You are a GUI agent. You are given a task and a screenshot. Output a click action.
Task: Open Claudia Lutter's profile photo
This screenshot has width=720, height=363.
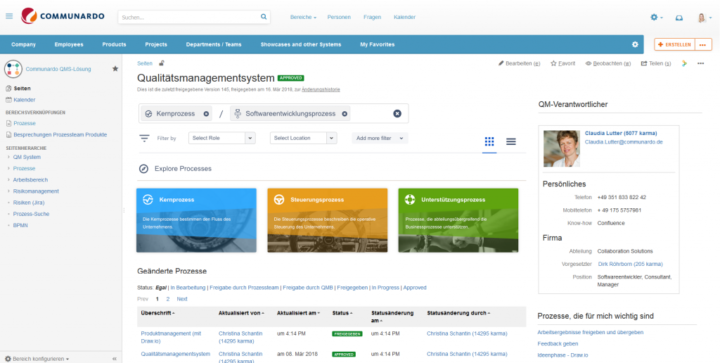pyautogui.click(x=562, y=148)
